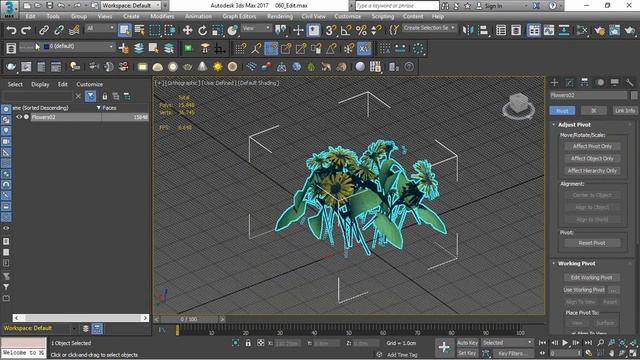Screen dimensions: 640x360
Task: Open the Utilities wrench panel tab
Action: (x=630, y=82)
